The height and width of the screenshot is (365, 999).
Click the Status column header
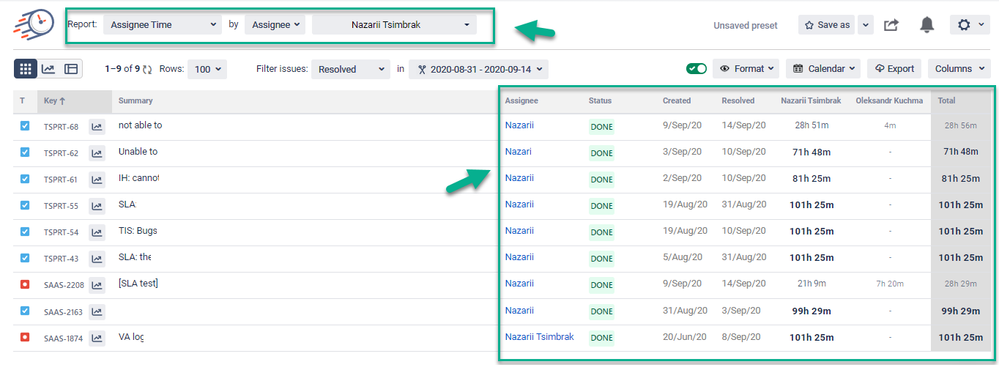point(600,101)
